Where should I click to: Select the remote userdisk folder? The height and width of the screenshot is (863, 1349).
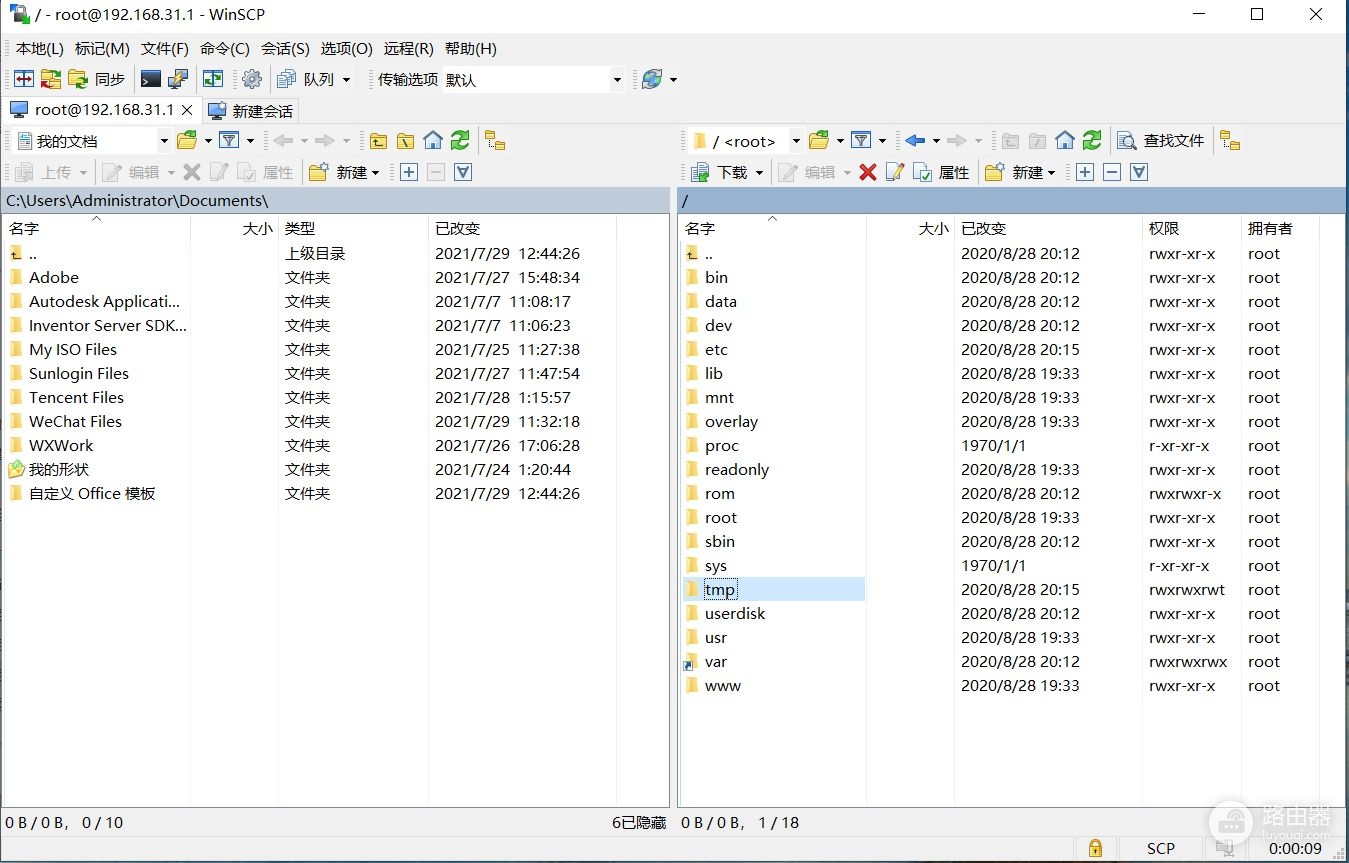point(735,613)
